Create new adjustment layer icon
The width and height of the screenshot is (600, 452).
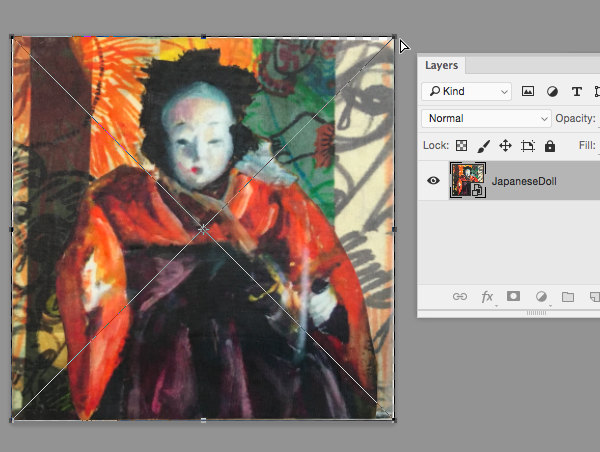pyautogui.click(x=541, y=296)
